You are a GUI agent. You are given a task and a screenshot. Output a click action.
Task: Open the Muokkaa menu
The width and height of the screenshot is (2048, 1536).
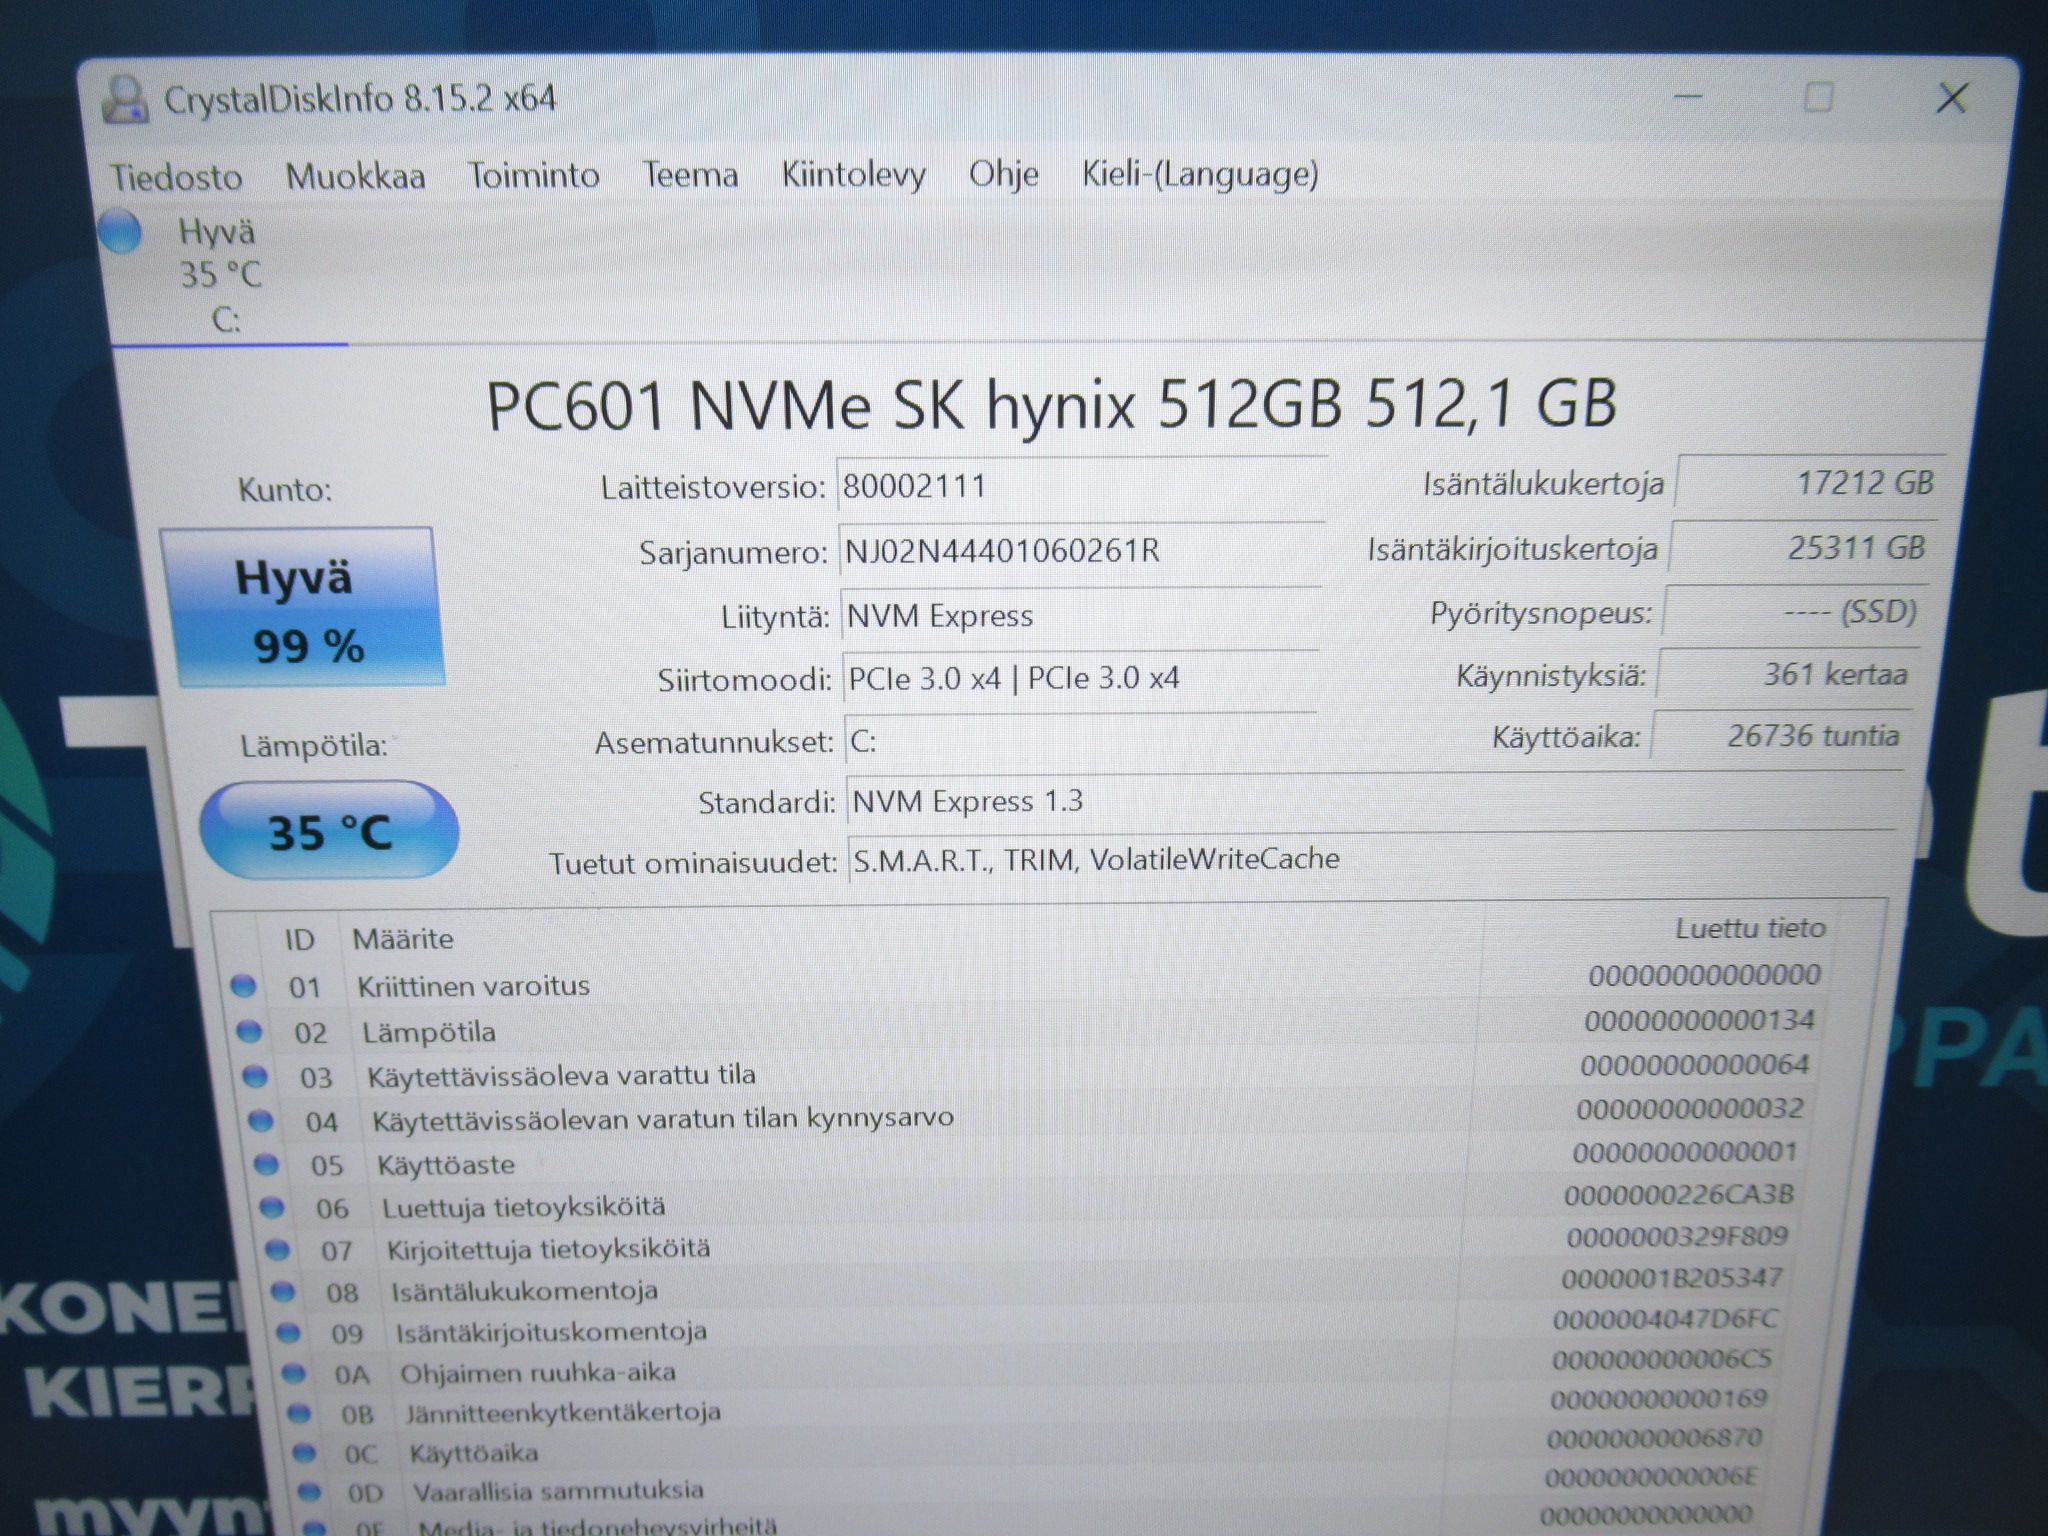click(x=356, y=176)
